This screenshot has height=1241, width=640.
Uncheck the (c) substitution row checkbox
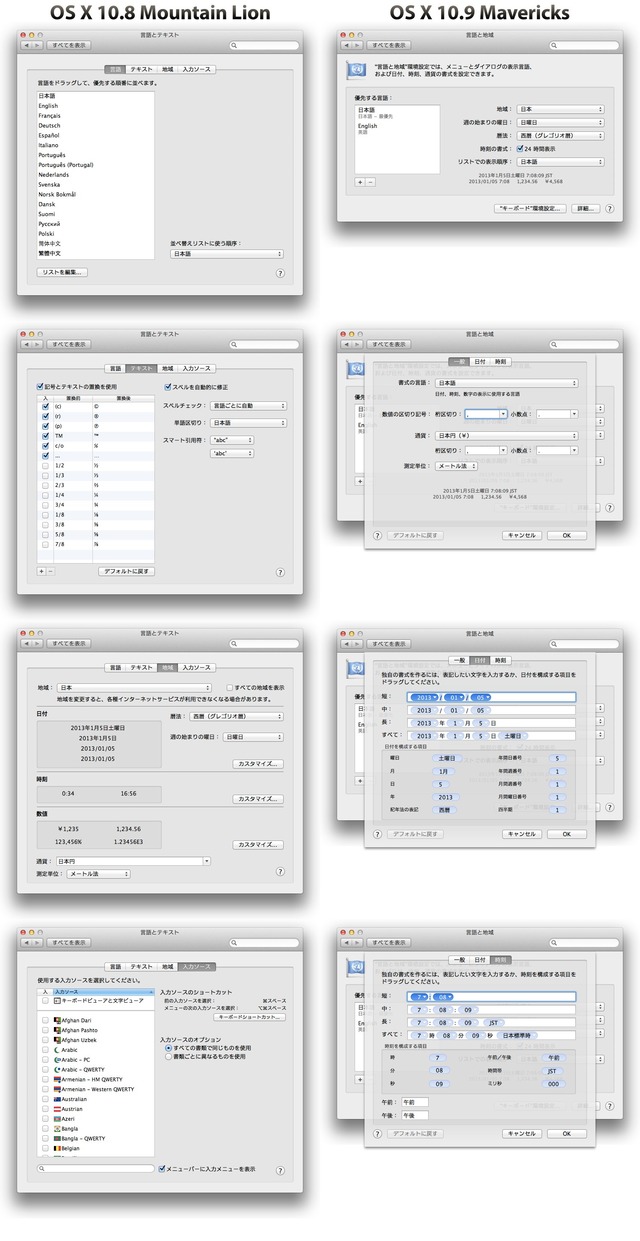coord(45,408)
